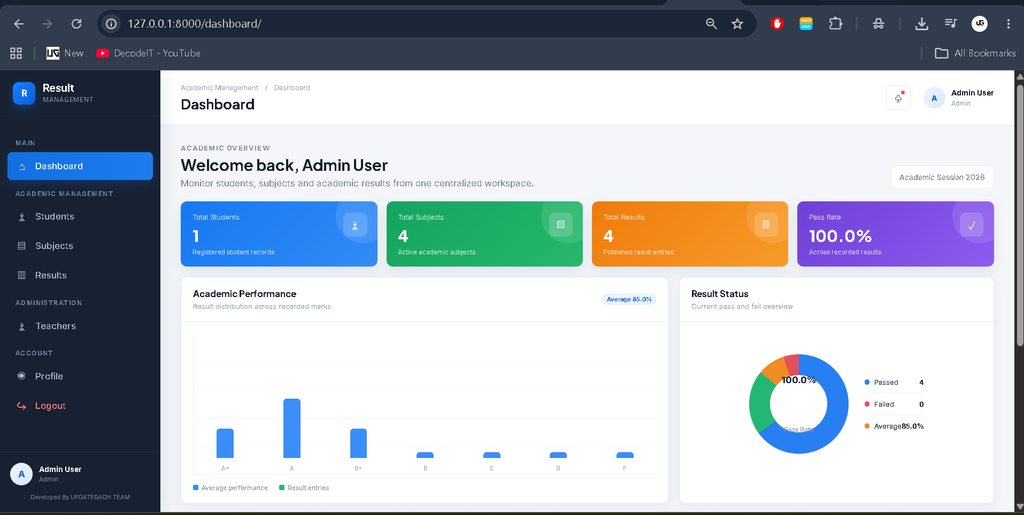1024x515 pixels.
Task: Click the Academic Session 2026 button
Action: (x=942, y=177)
